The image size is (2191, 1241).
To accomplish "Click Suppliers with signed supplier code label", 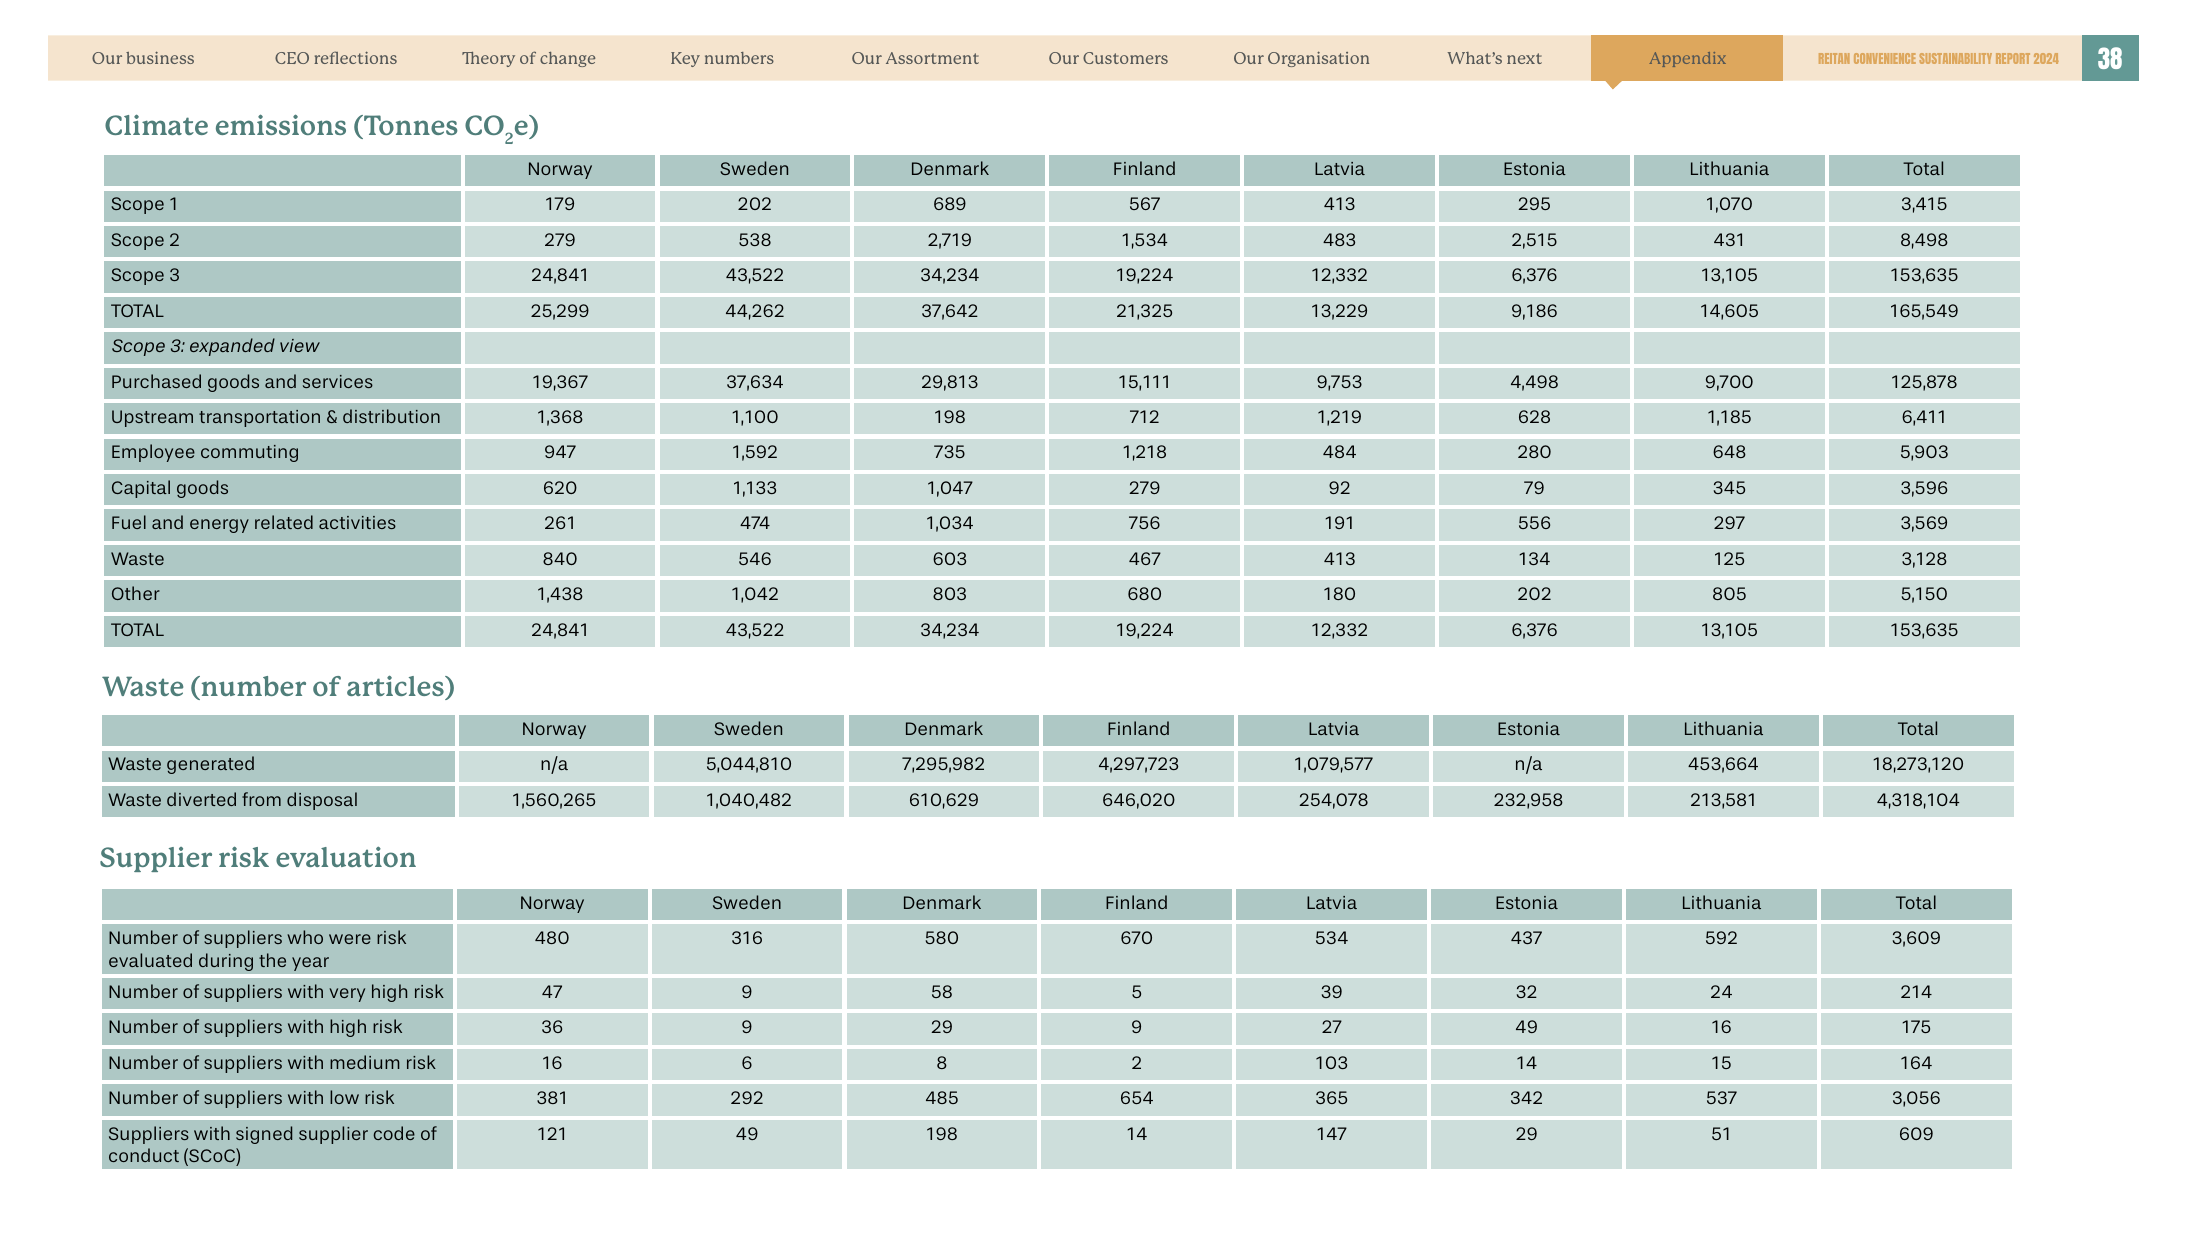I will 278,1144.
